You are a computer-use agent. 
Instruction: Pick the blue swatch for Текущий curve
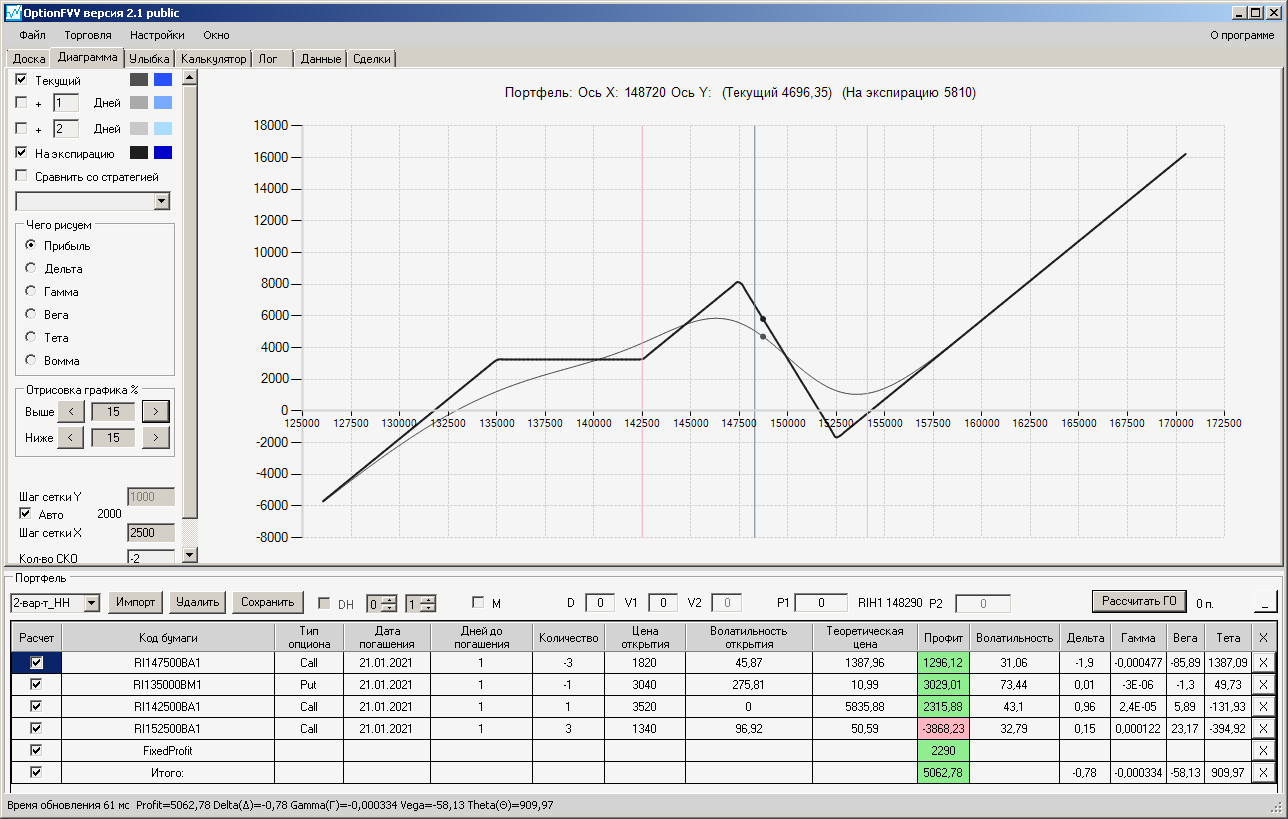tap(163, 79)
